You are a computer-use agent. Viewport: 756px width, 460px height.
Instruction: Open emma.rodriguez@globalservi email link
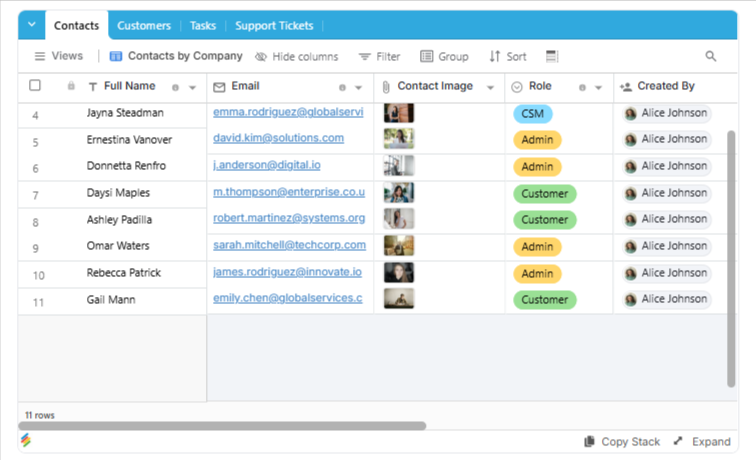pyautogui.click(x=288, y=112)
